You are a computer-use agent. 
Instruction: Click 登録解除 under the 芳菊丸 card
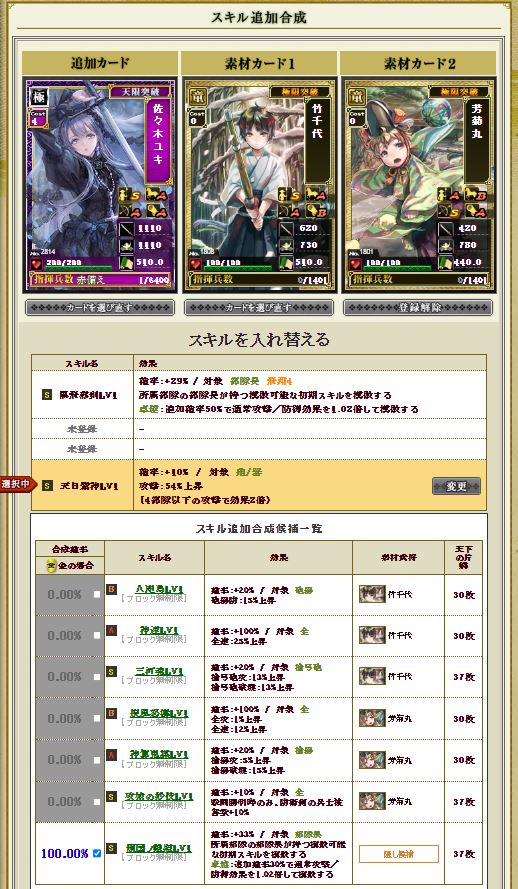[x=418, y=308]
